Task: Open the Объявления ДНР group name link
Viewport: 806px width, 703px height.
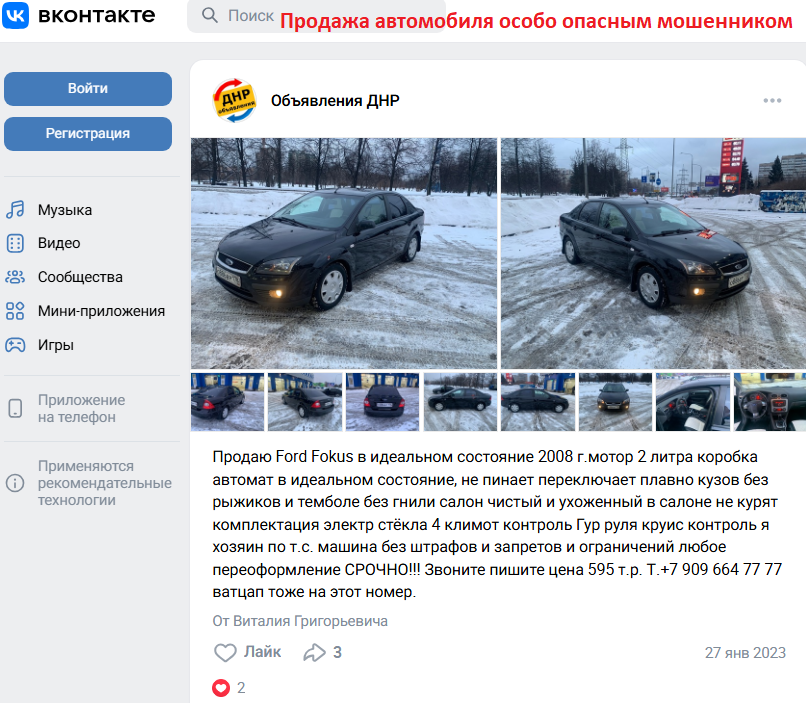Action: coord(335,101)
